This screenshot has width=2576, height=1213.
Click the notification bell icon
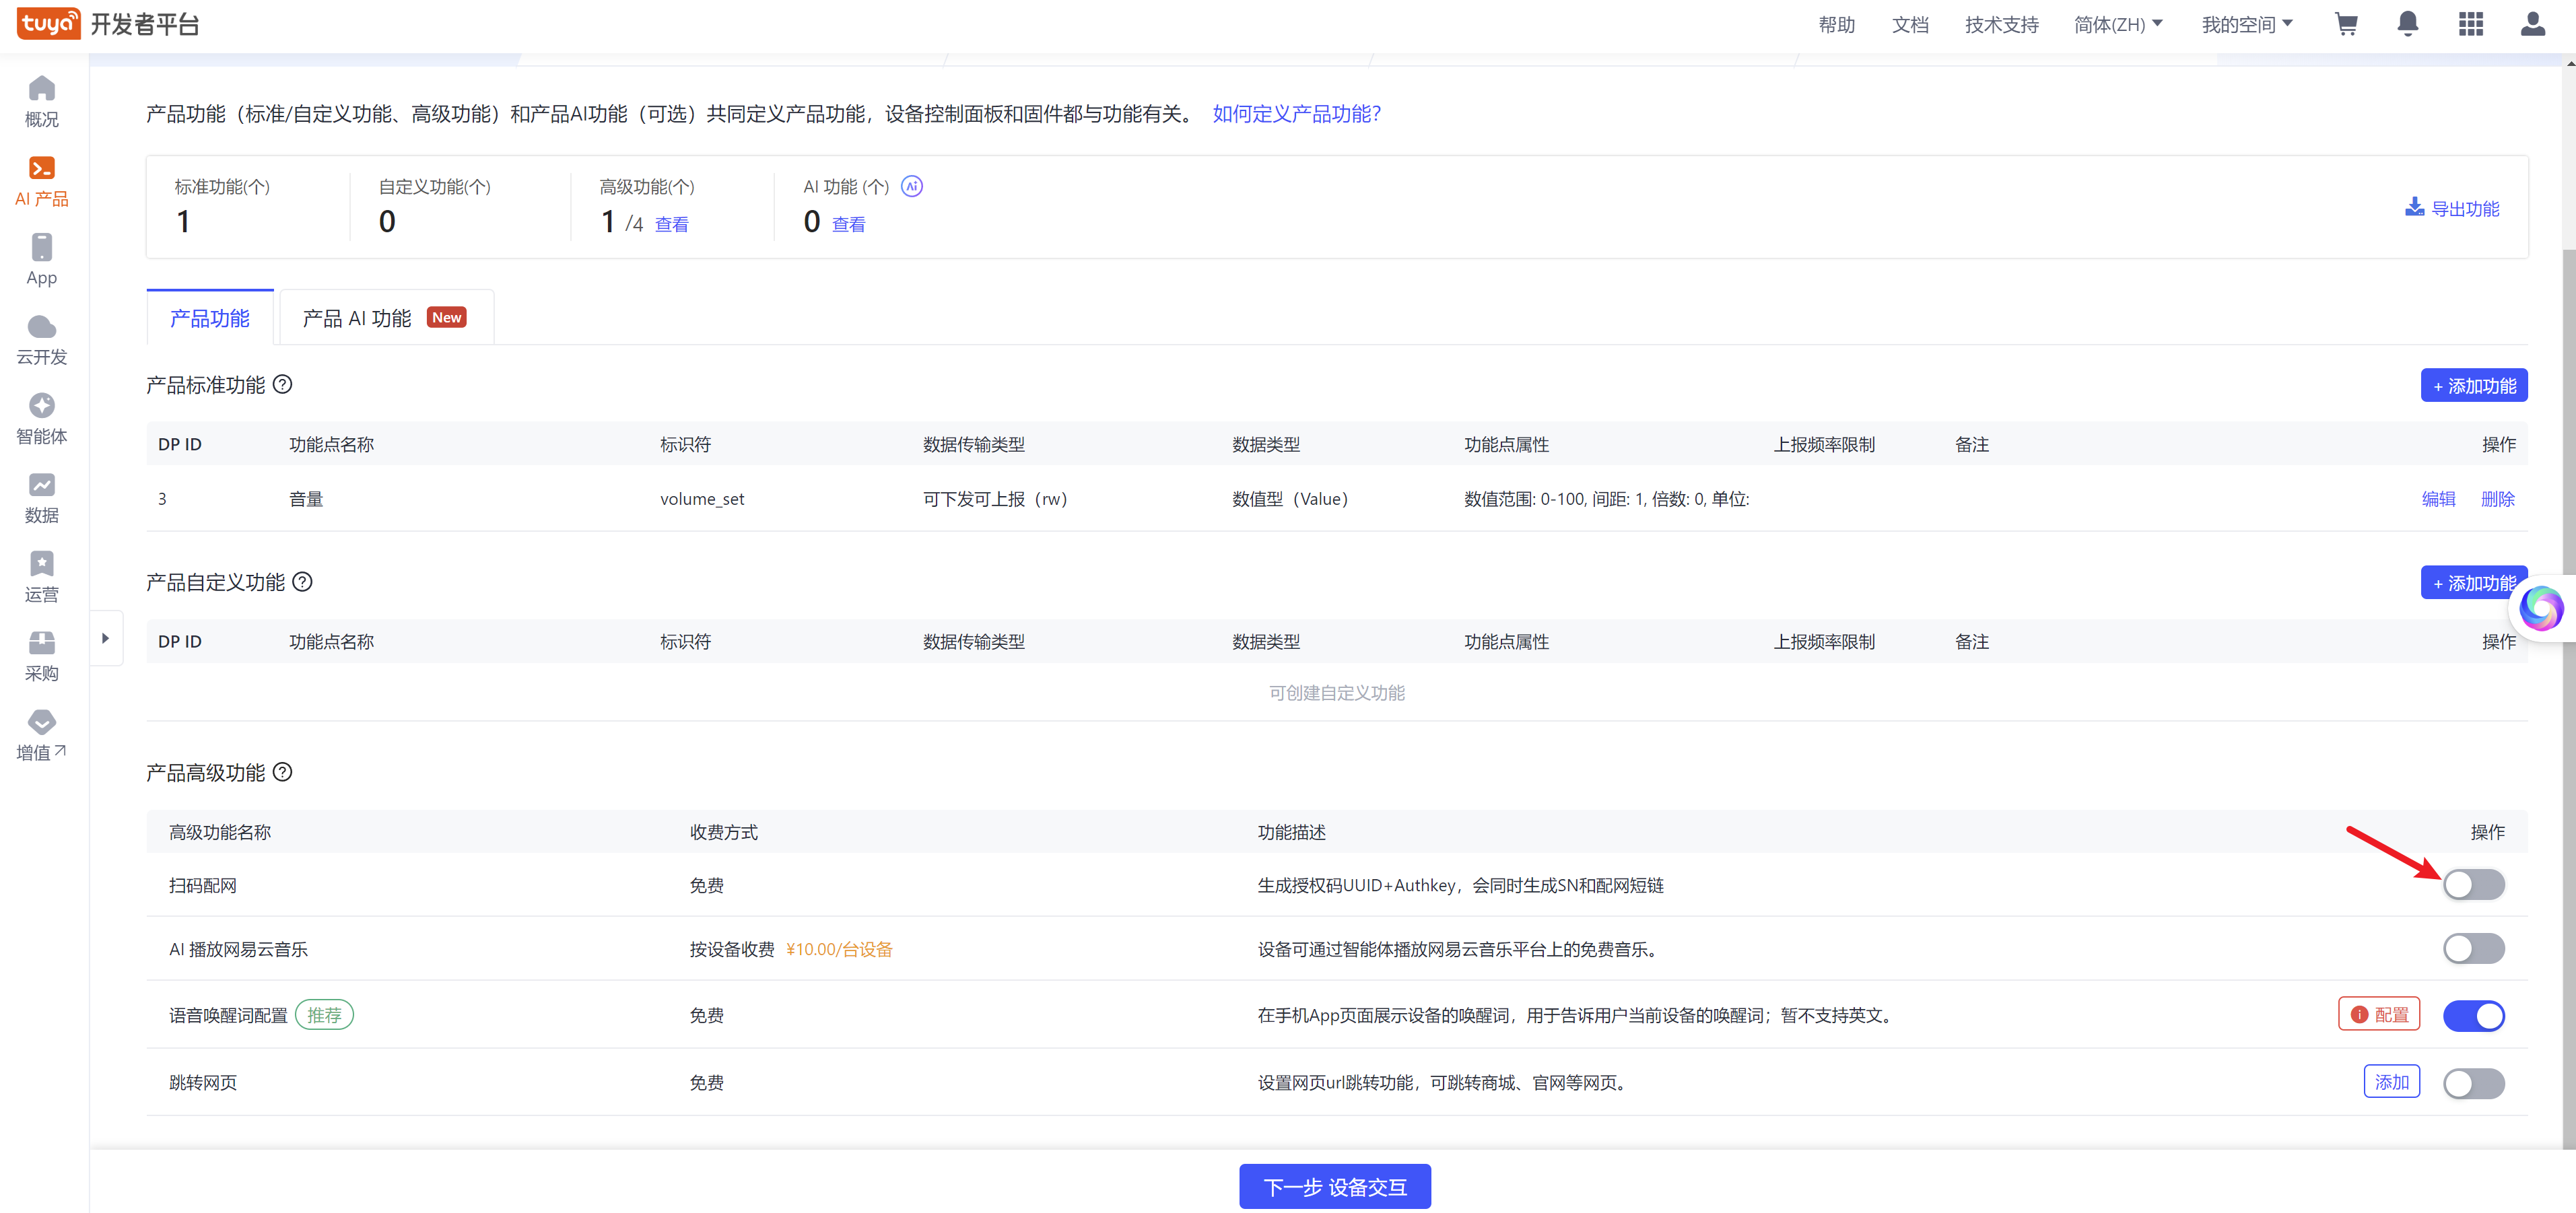point(2408,24)
